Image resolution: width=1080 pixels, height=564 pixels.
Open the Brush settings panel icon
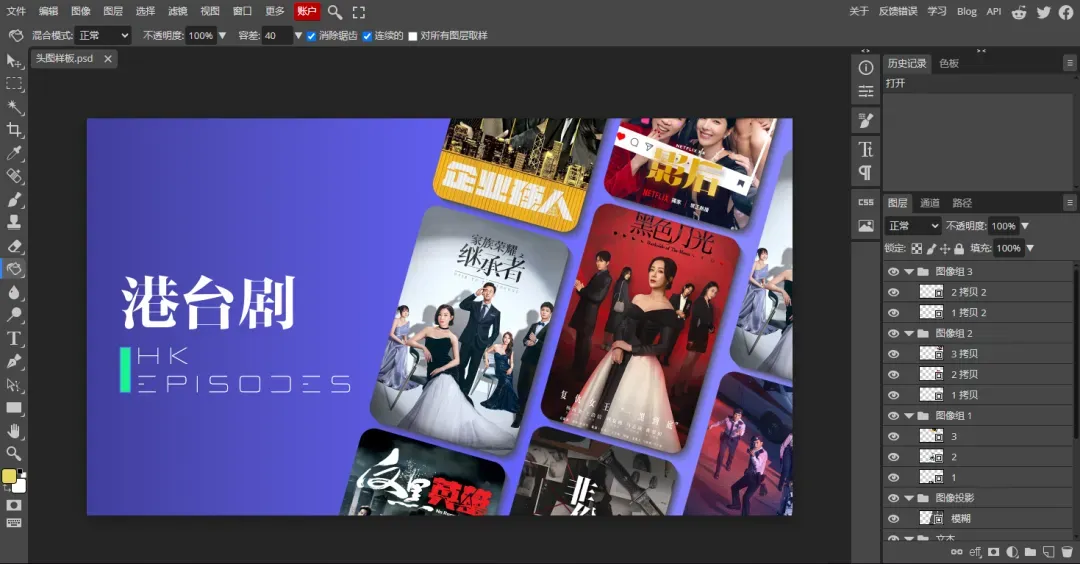click(x=866, y=121)
